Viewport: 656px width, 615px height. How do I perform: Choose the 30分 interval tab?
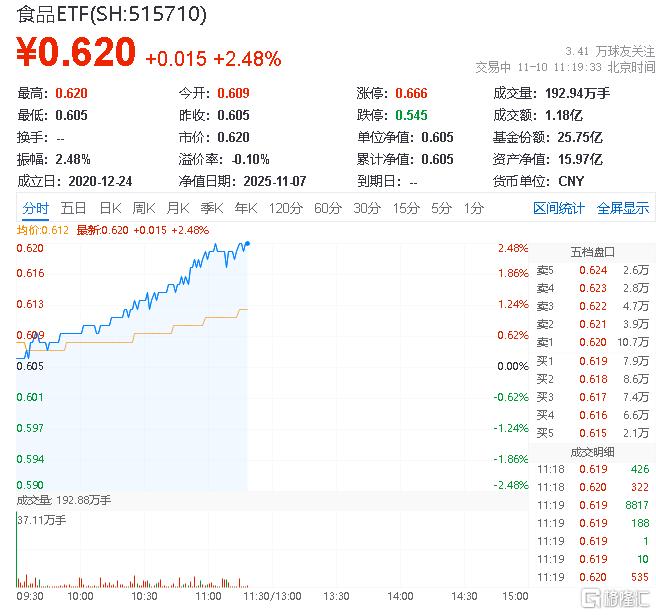pyautogui.click(x=367, y=208)
